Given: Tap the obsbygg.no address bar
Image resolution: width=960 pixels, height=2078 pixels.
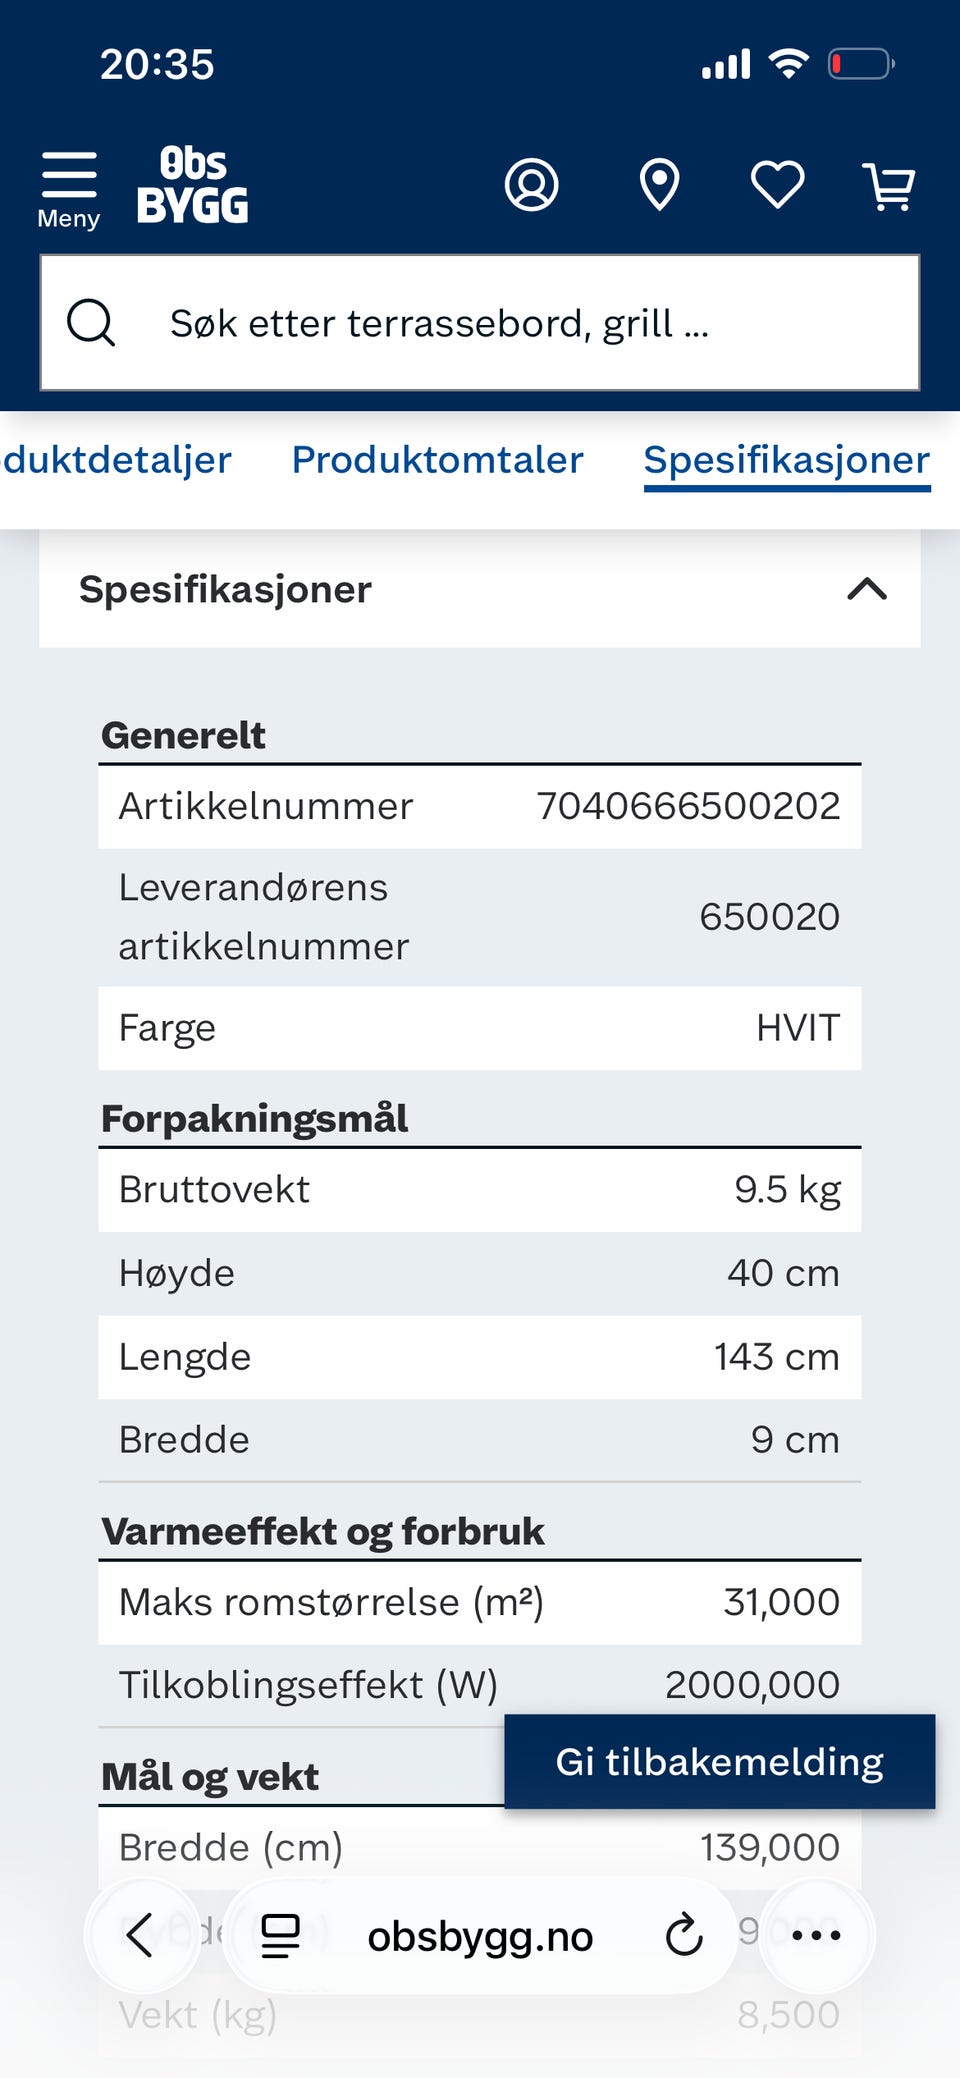Looking at the screenshot, I should pos(480,1936).
